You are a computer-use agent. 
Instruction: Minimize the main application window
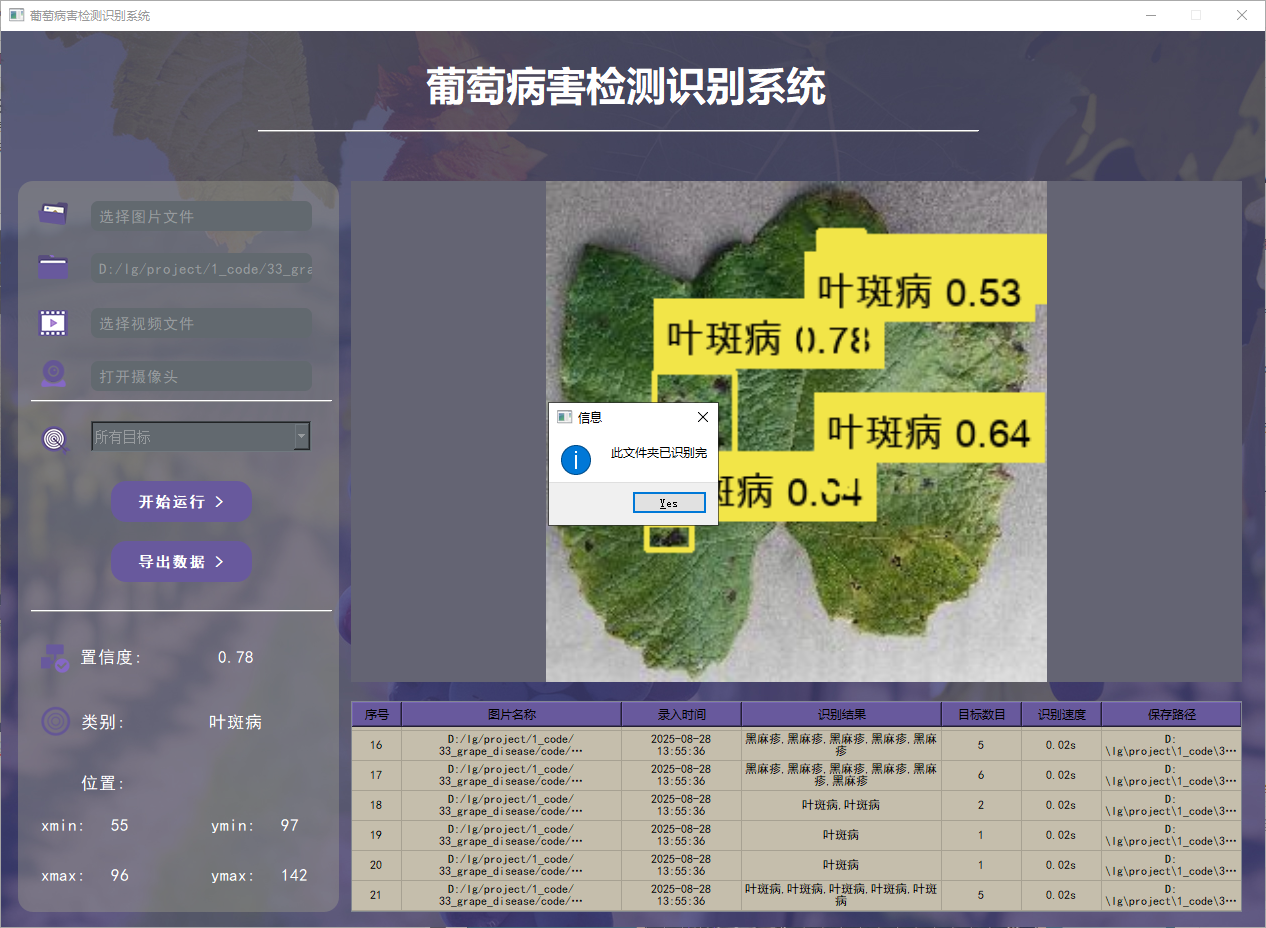(1151, 15)
